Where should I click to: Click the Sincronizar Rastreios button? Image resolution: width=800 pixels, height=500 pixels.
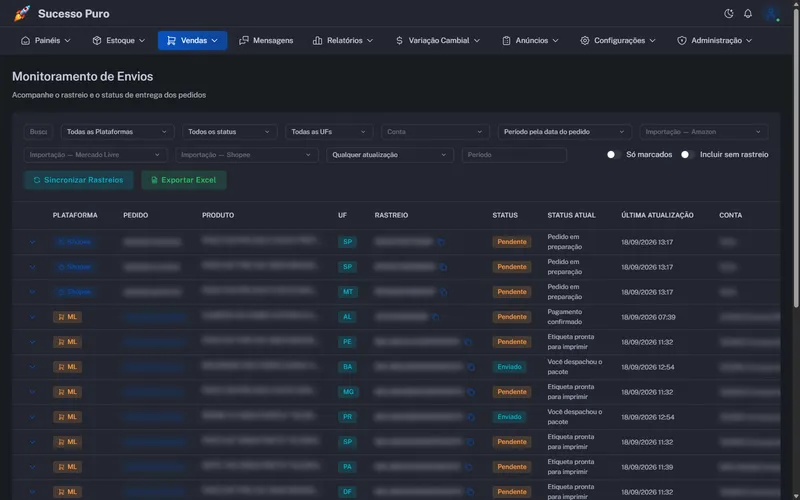pyautogui.click(x=79, y=180)
